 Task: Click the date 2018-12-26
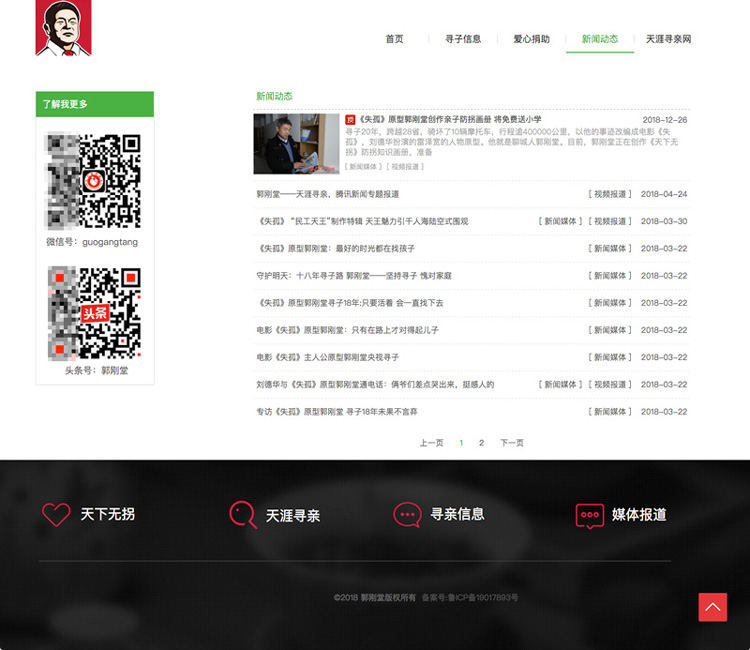click(x=665, y=120)
